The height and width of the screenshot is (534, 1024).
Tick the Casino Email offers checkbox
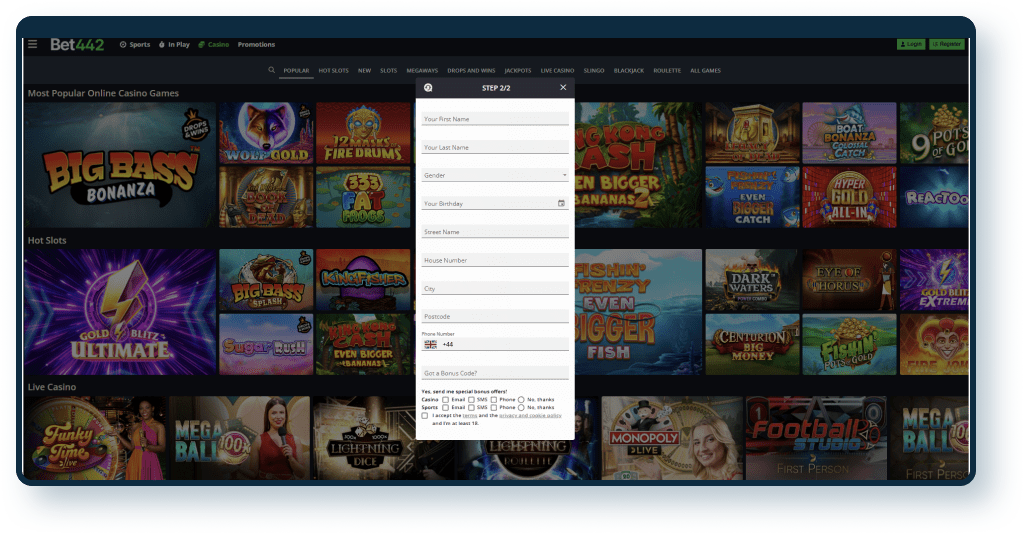[445, 400]
